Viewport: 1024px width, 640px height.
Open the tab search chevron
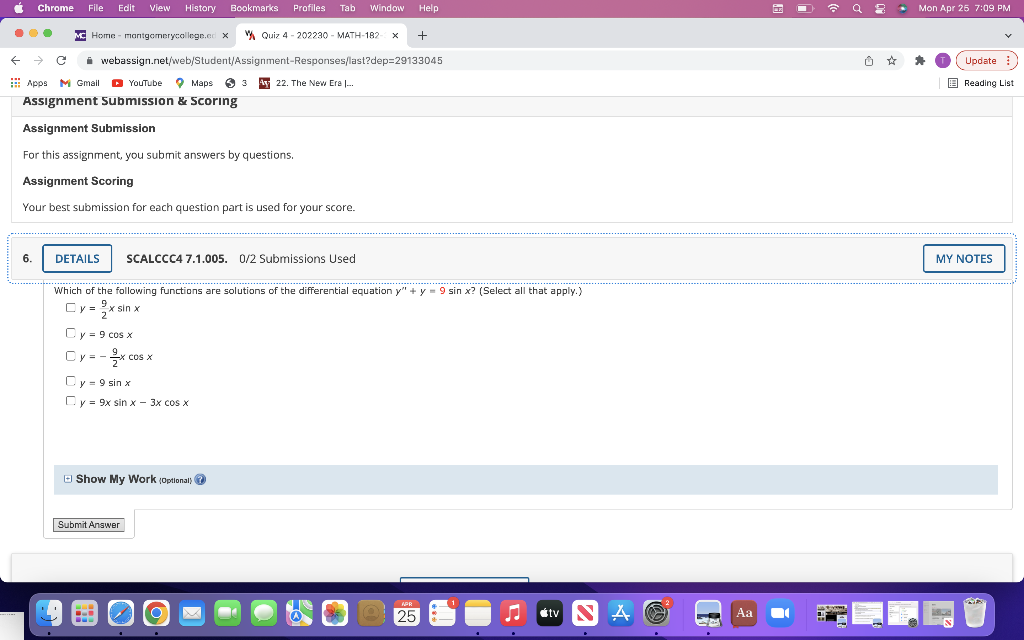[1009, 34]
